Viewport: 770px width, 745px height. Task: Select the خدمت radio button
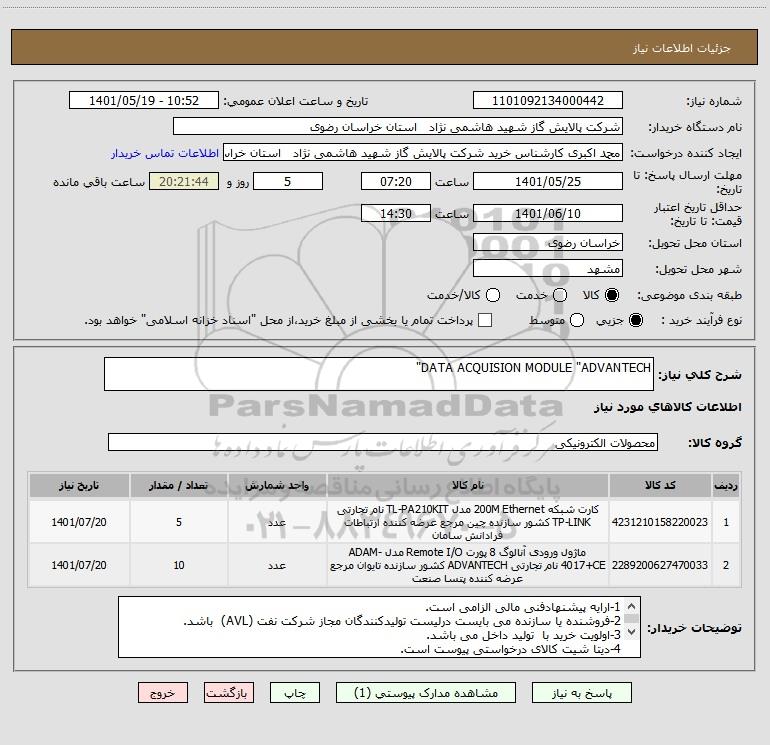[560, 295]
